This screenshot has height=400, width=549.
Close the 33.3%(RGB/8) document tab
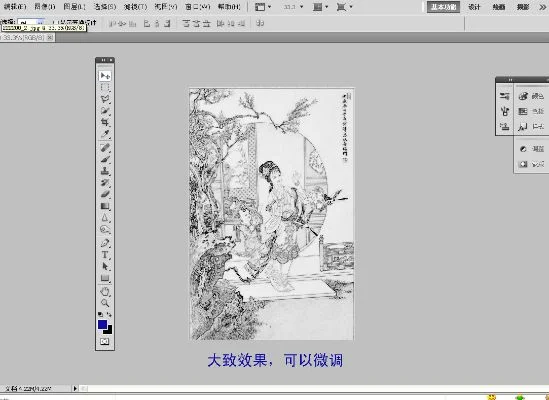coord(50,37)
